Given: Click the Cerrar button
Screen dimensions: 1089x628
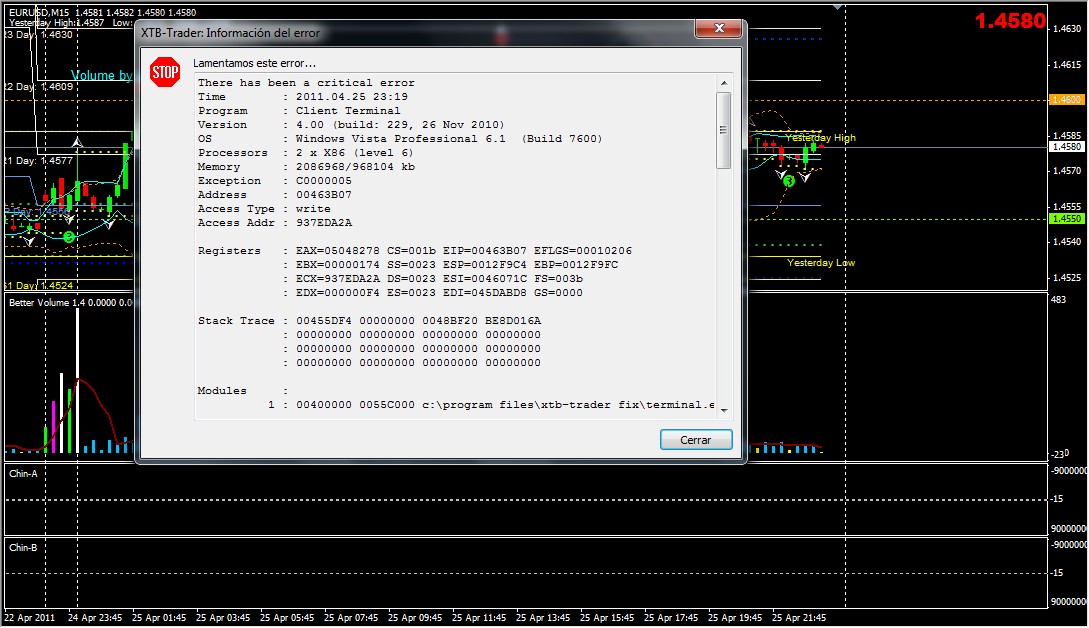Looking at the screenshot, I should 696,440.
